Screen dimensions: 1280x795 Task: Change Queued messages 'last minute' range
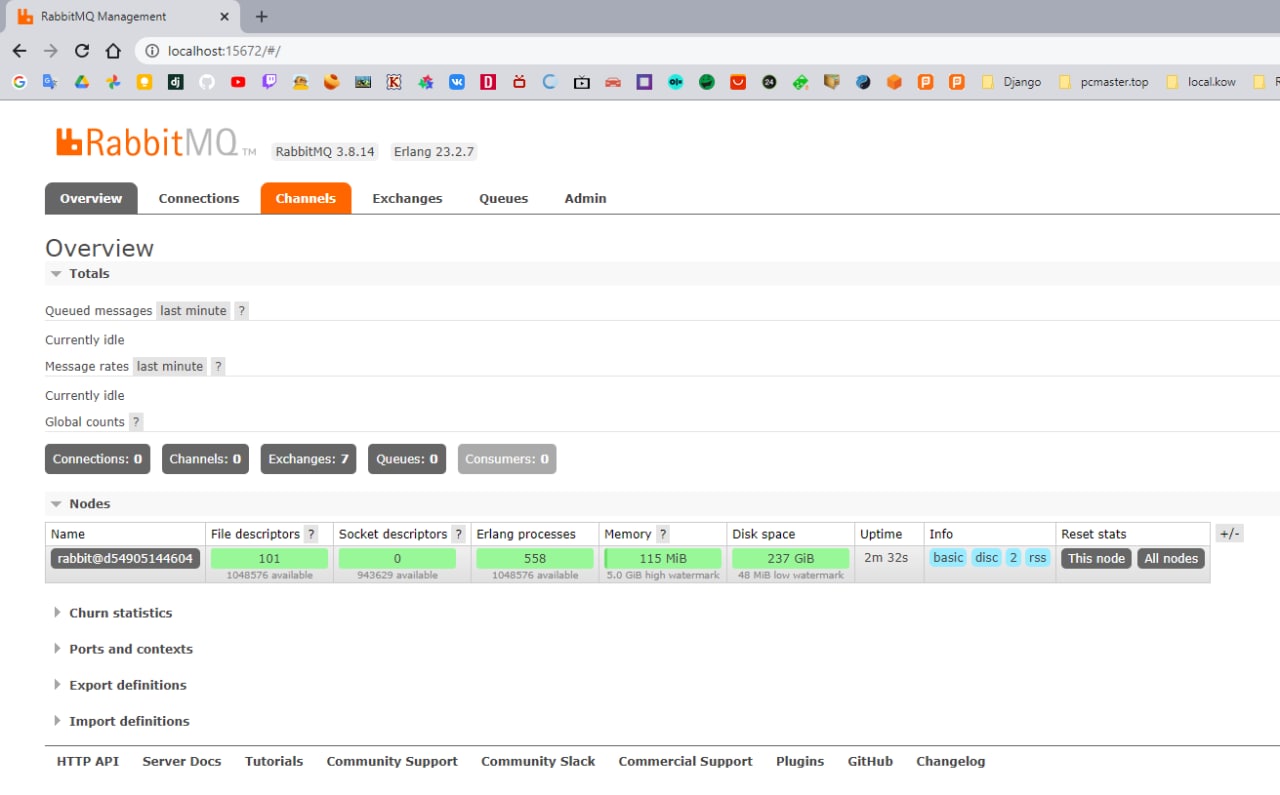click(193, 311)
